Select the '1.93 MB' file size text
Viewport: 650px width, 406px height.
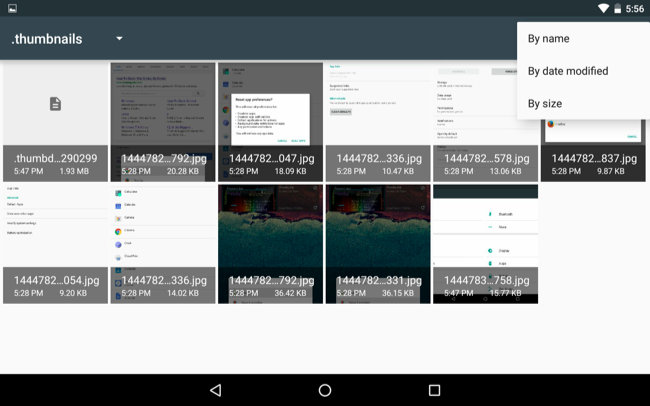coord(74,171)
